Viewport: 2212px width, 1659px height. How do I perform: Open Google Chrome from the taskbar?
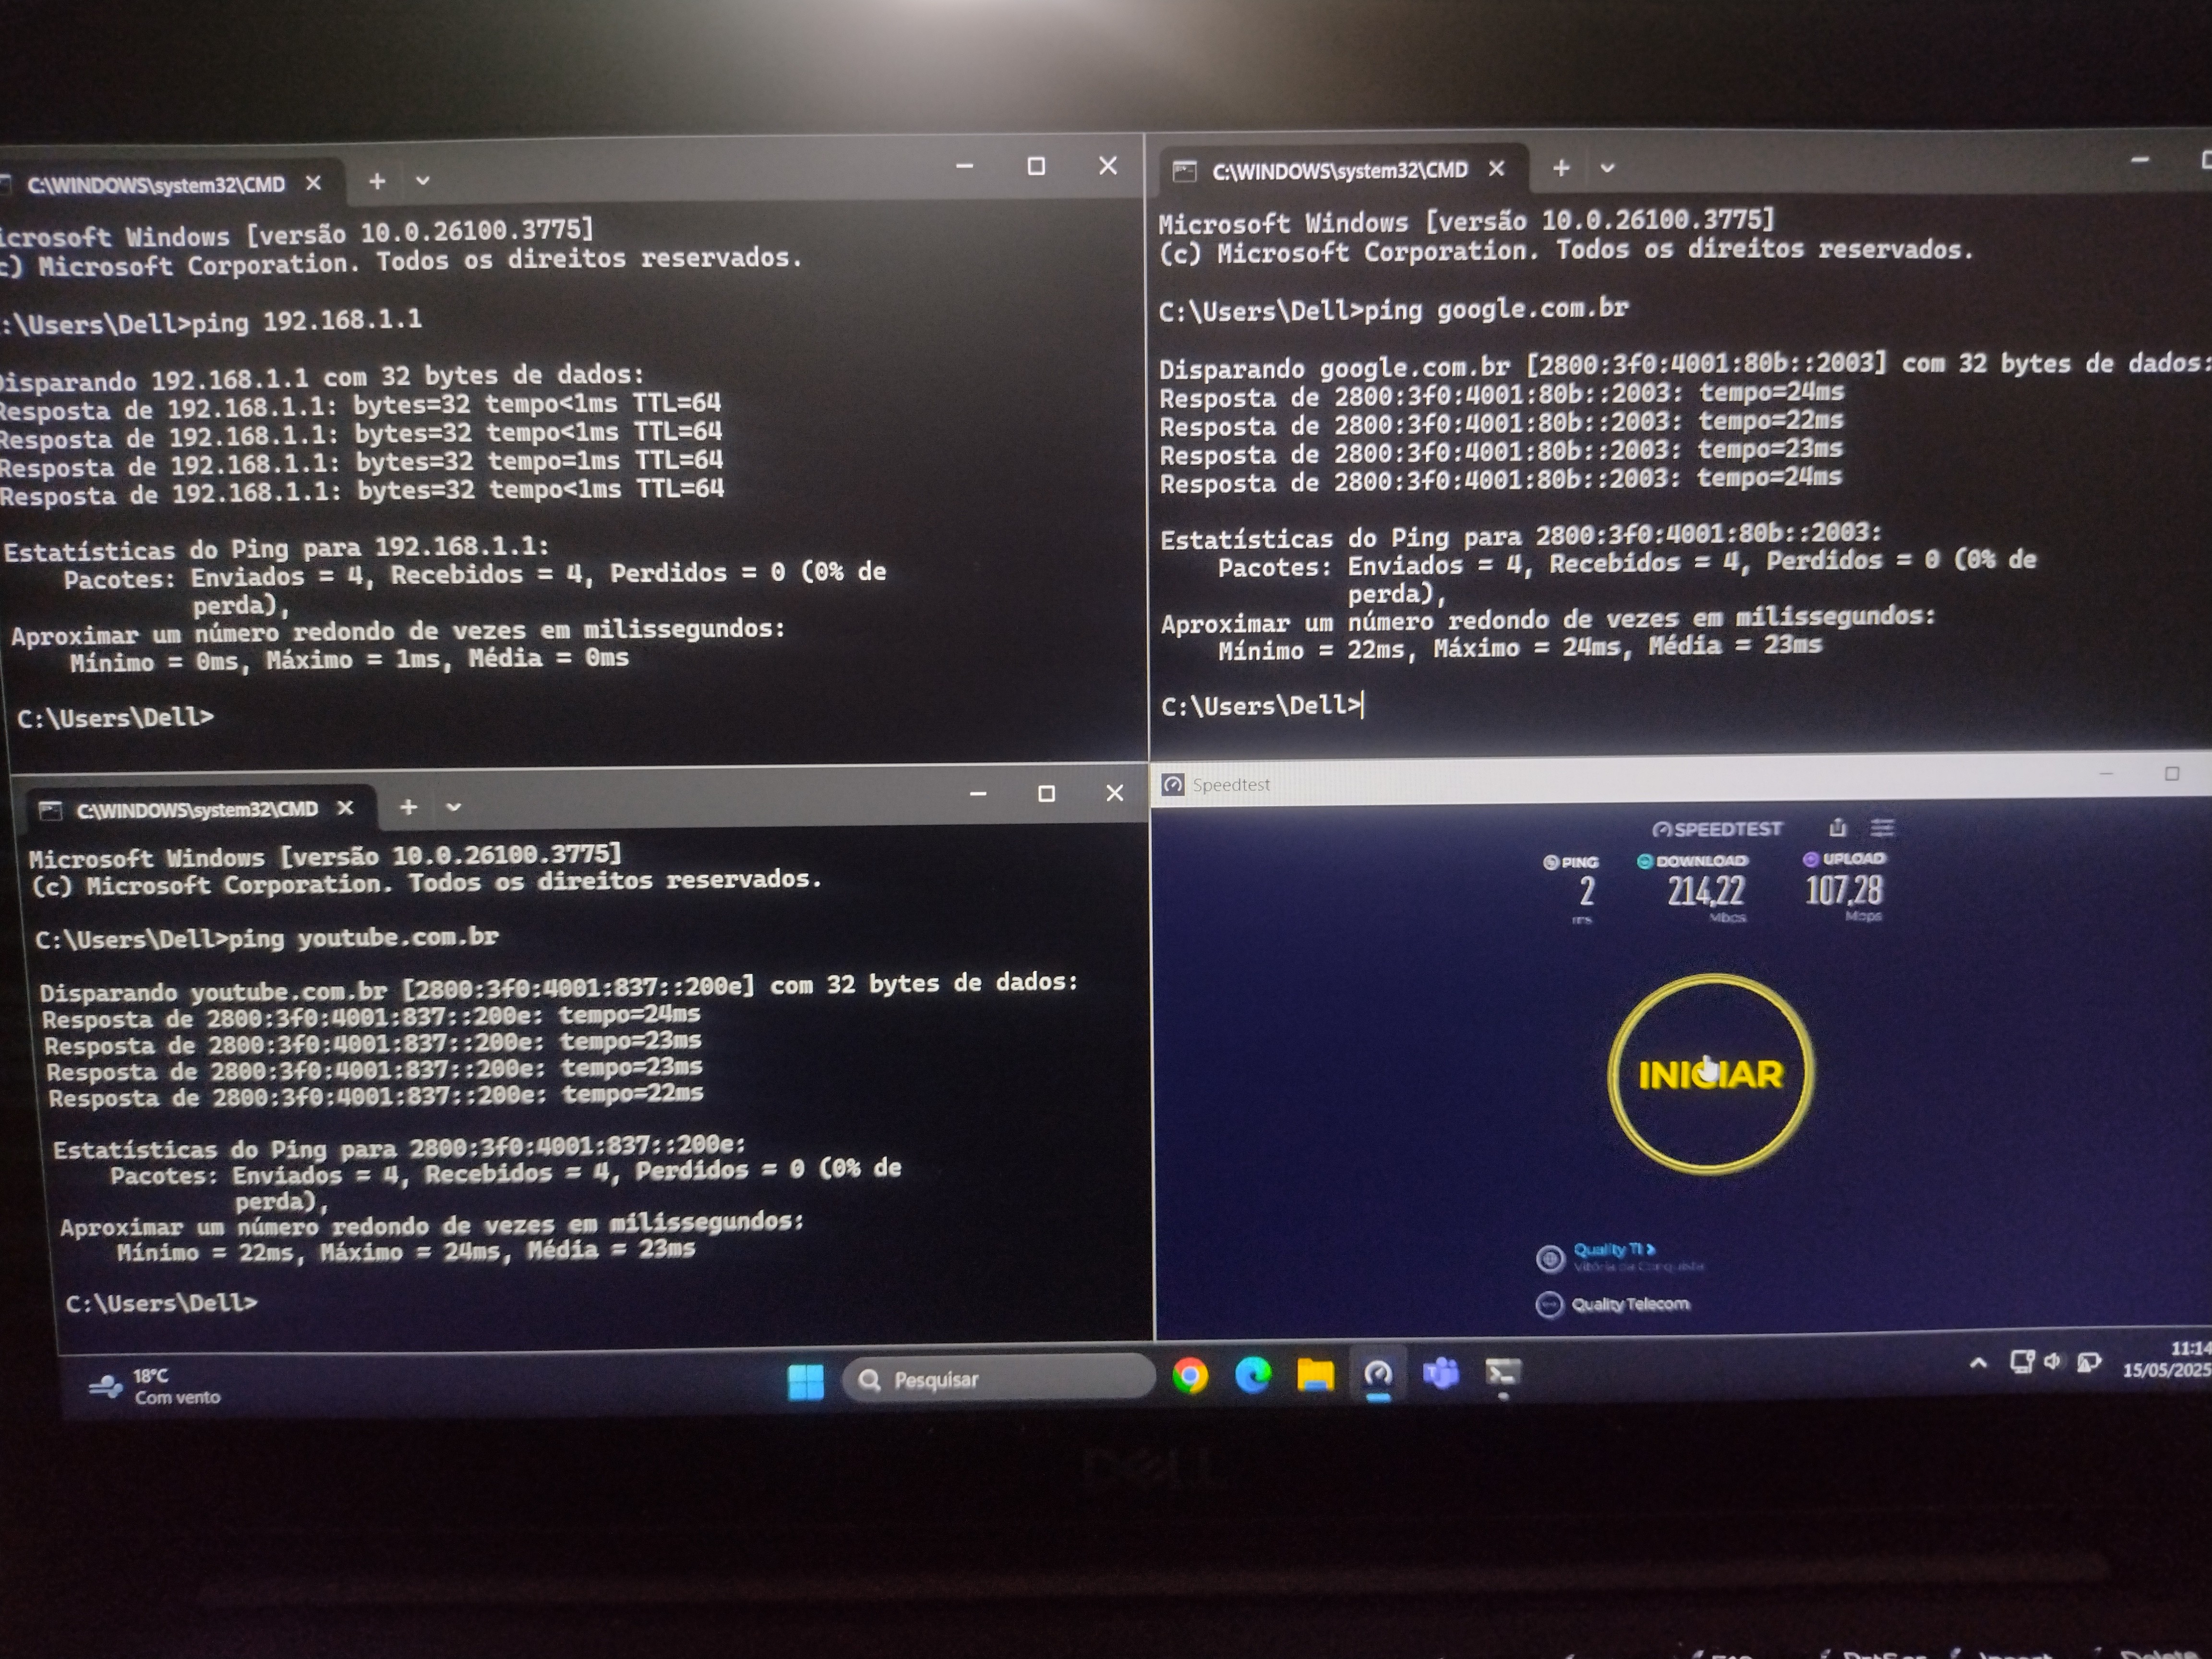[x=1190, y=1376]
